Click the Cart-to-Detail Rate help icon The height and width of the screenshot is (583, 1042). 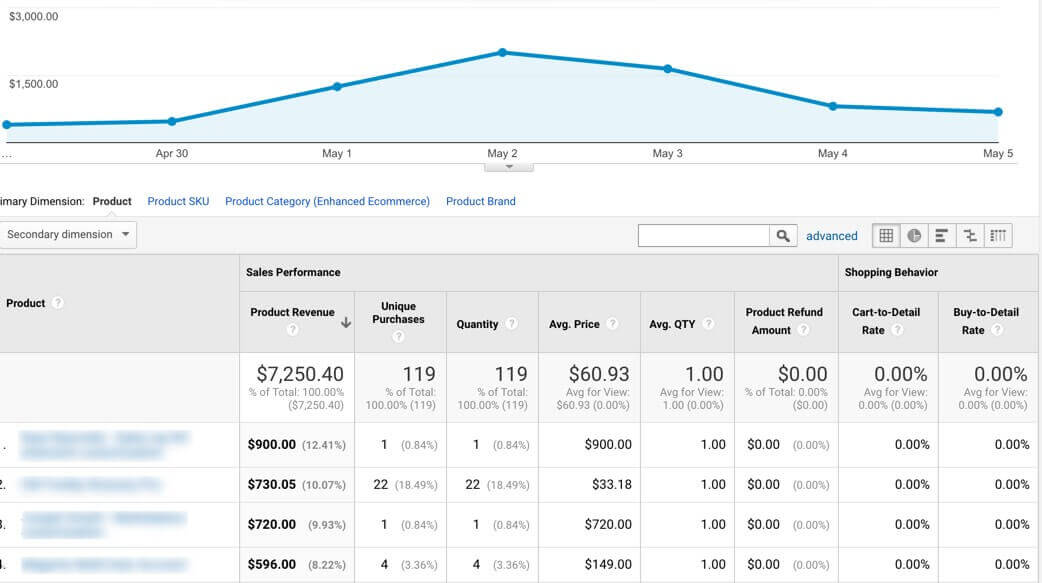(x=900, y=329)
